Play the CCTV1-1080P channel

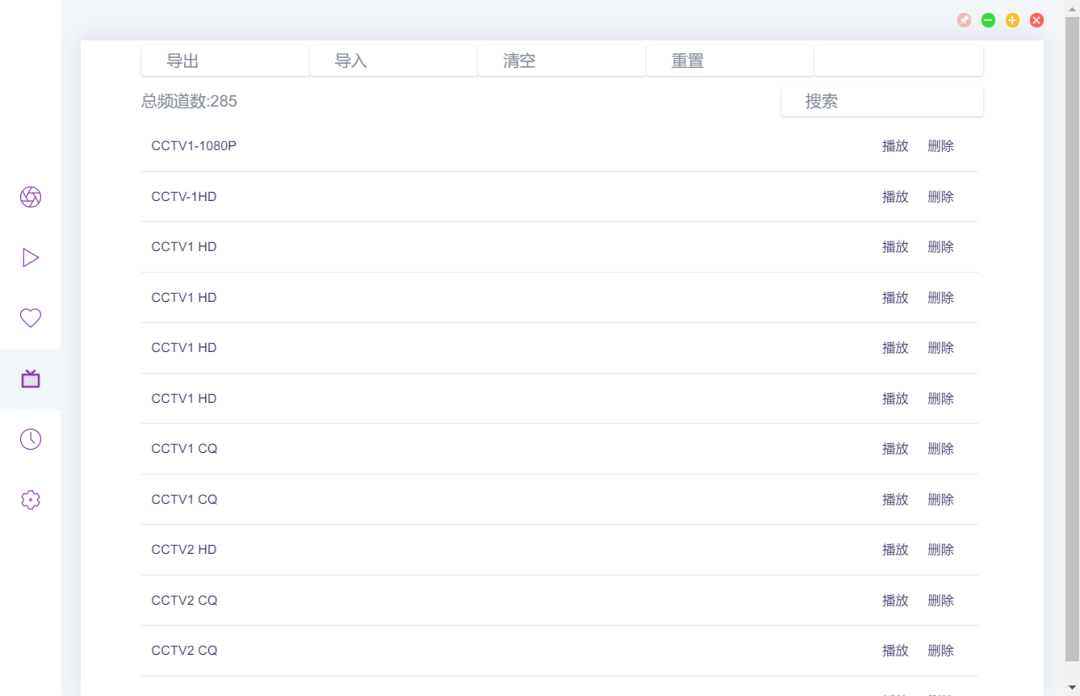pyautogui.click(x=895, y=146)
